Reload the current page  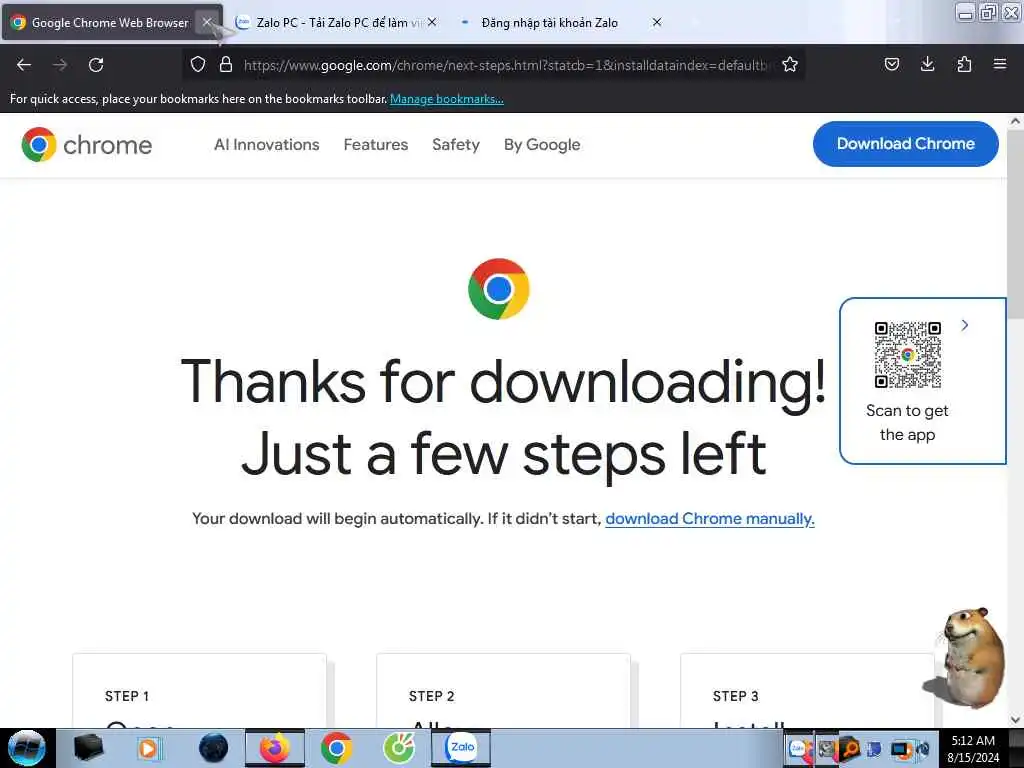(x=96, y=65)
